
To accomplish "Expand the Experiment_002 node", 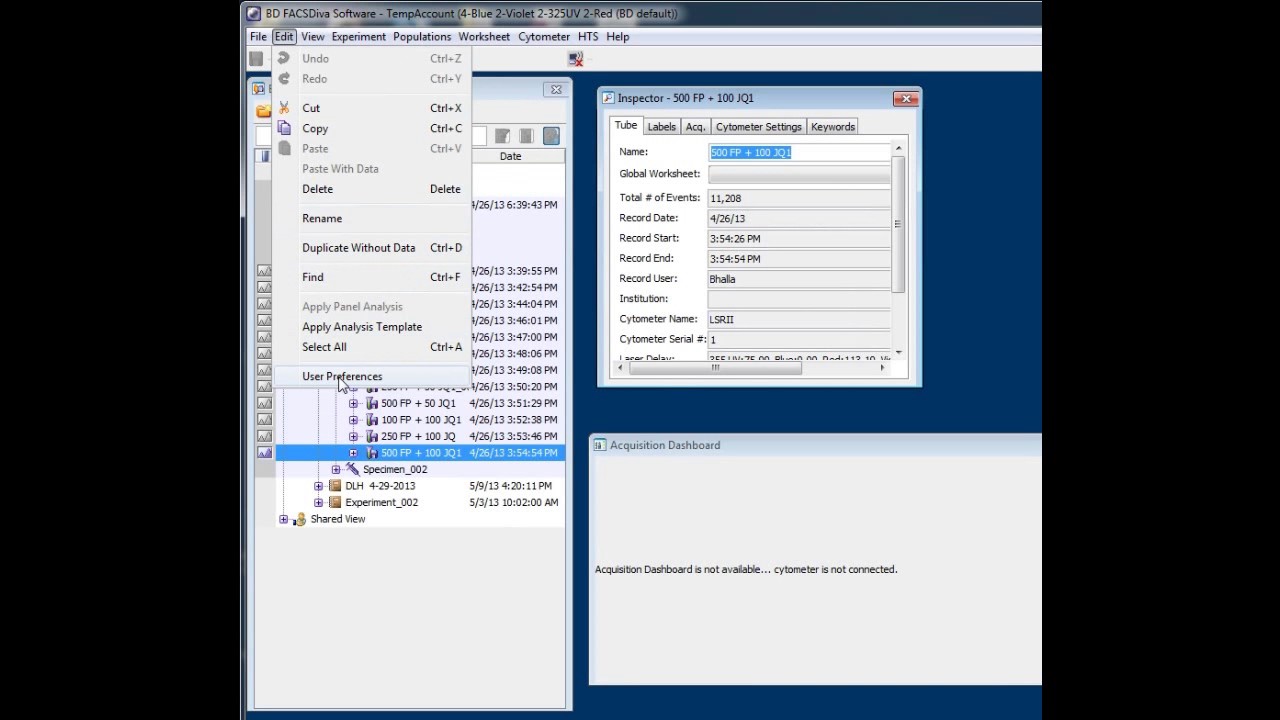I will 319,502.
